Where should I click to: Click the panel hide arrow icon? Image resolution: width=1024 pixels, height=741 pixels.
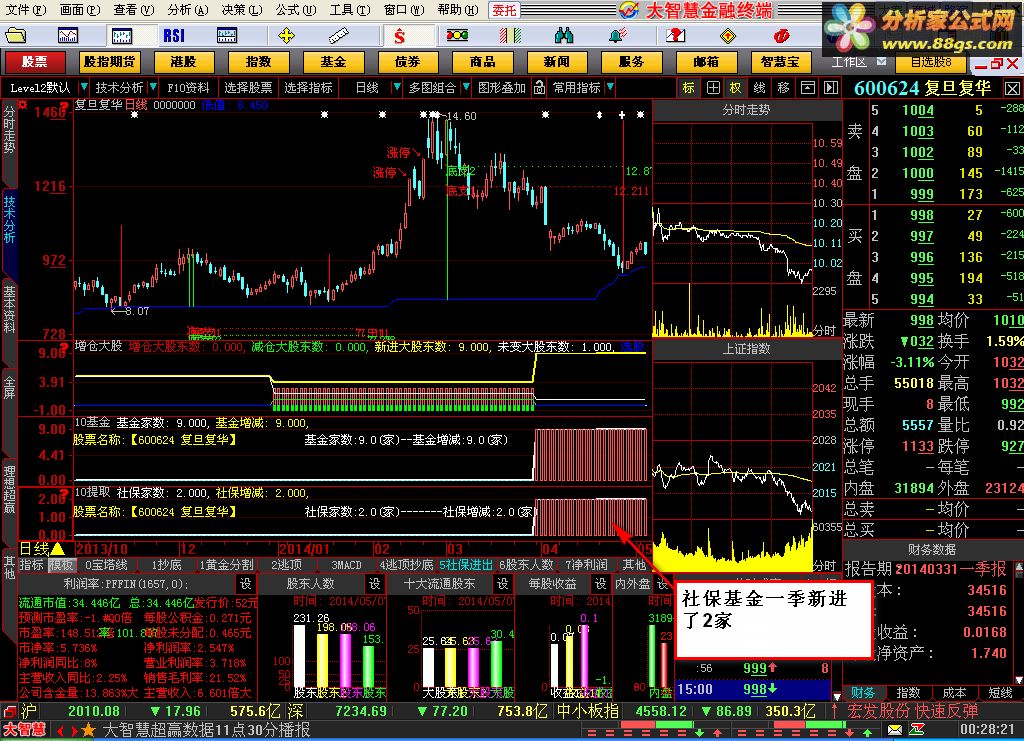pyautogui.click(x=831, y=87)
